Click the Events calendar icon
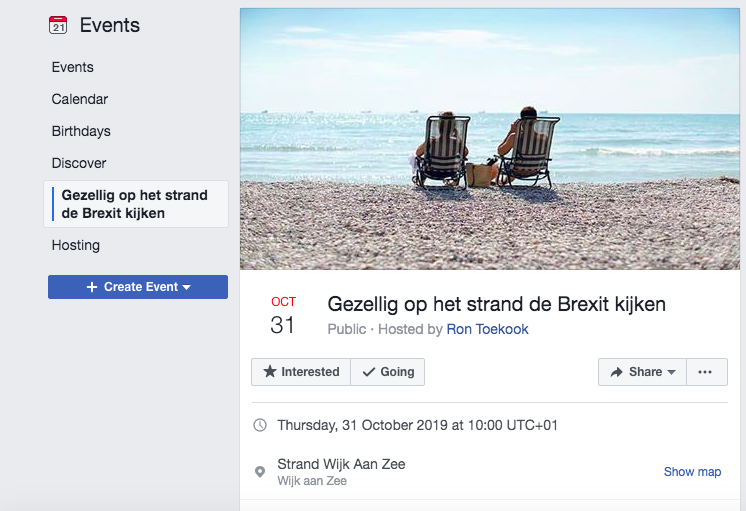The image size is (746, 511). pos(58,26)
